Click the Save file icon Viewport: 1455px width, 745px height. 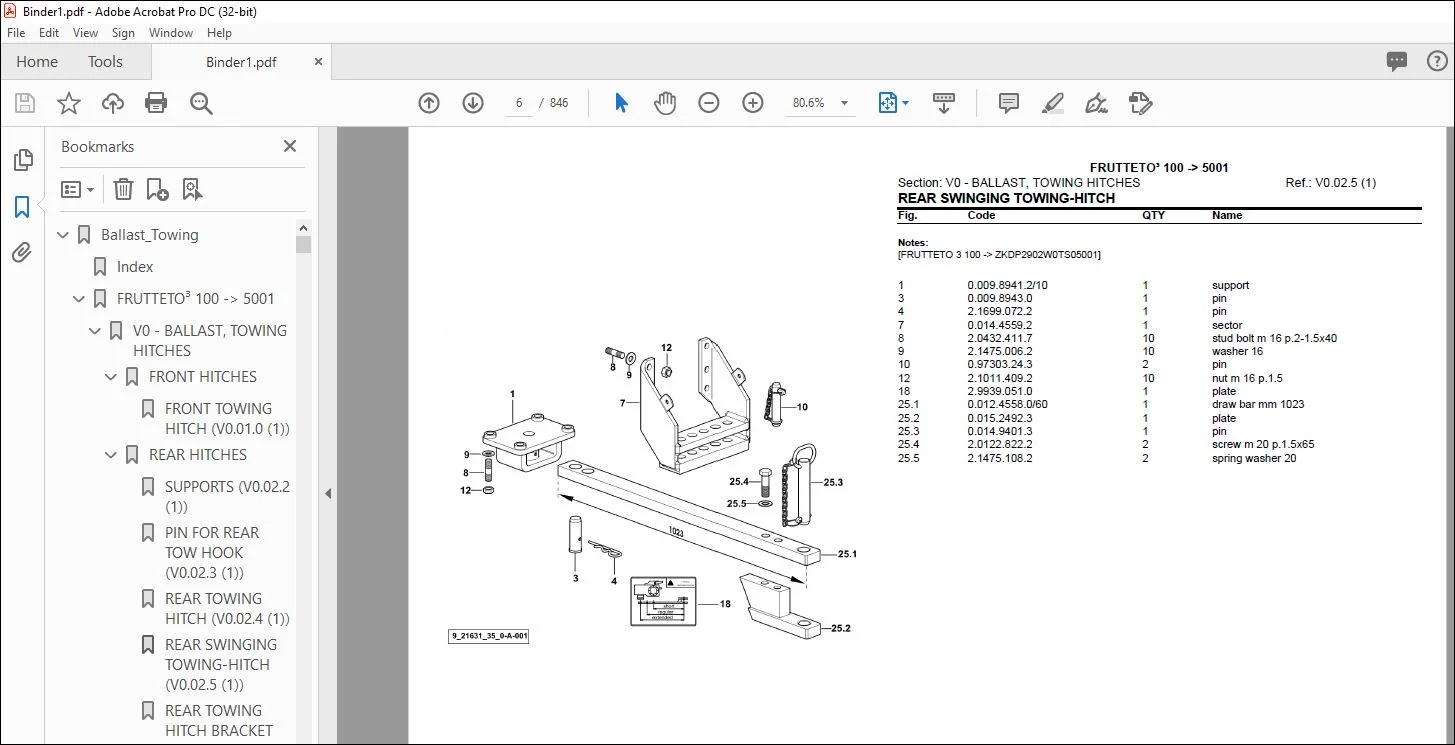tap(25, 103)
